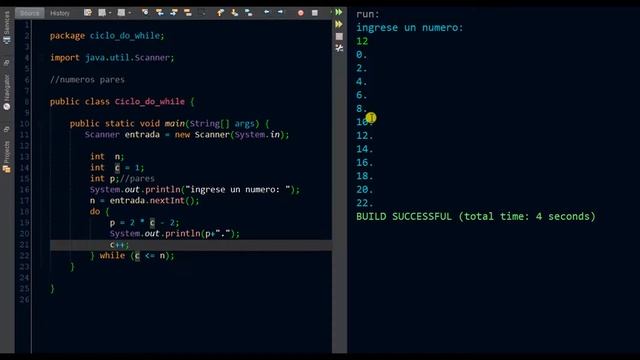Open the dropdown arrow beside the Back icon
This screenshot has height=360, width=640.
(110, 13)
